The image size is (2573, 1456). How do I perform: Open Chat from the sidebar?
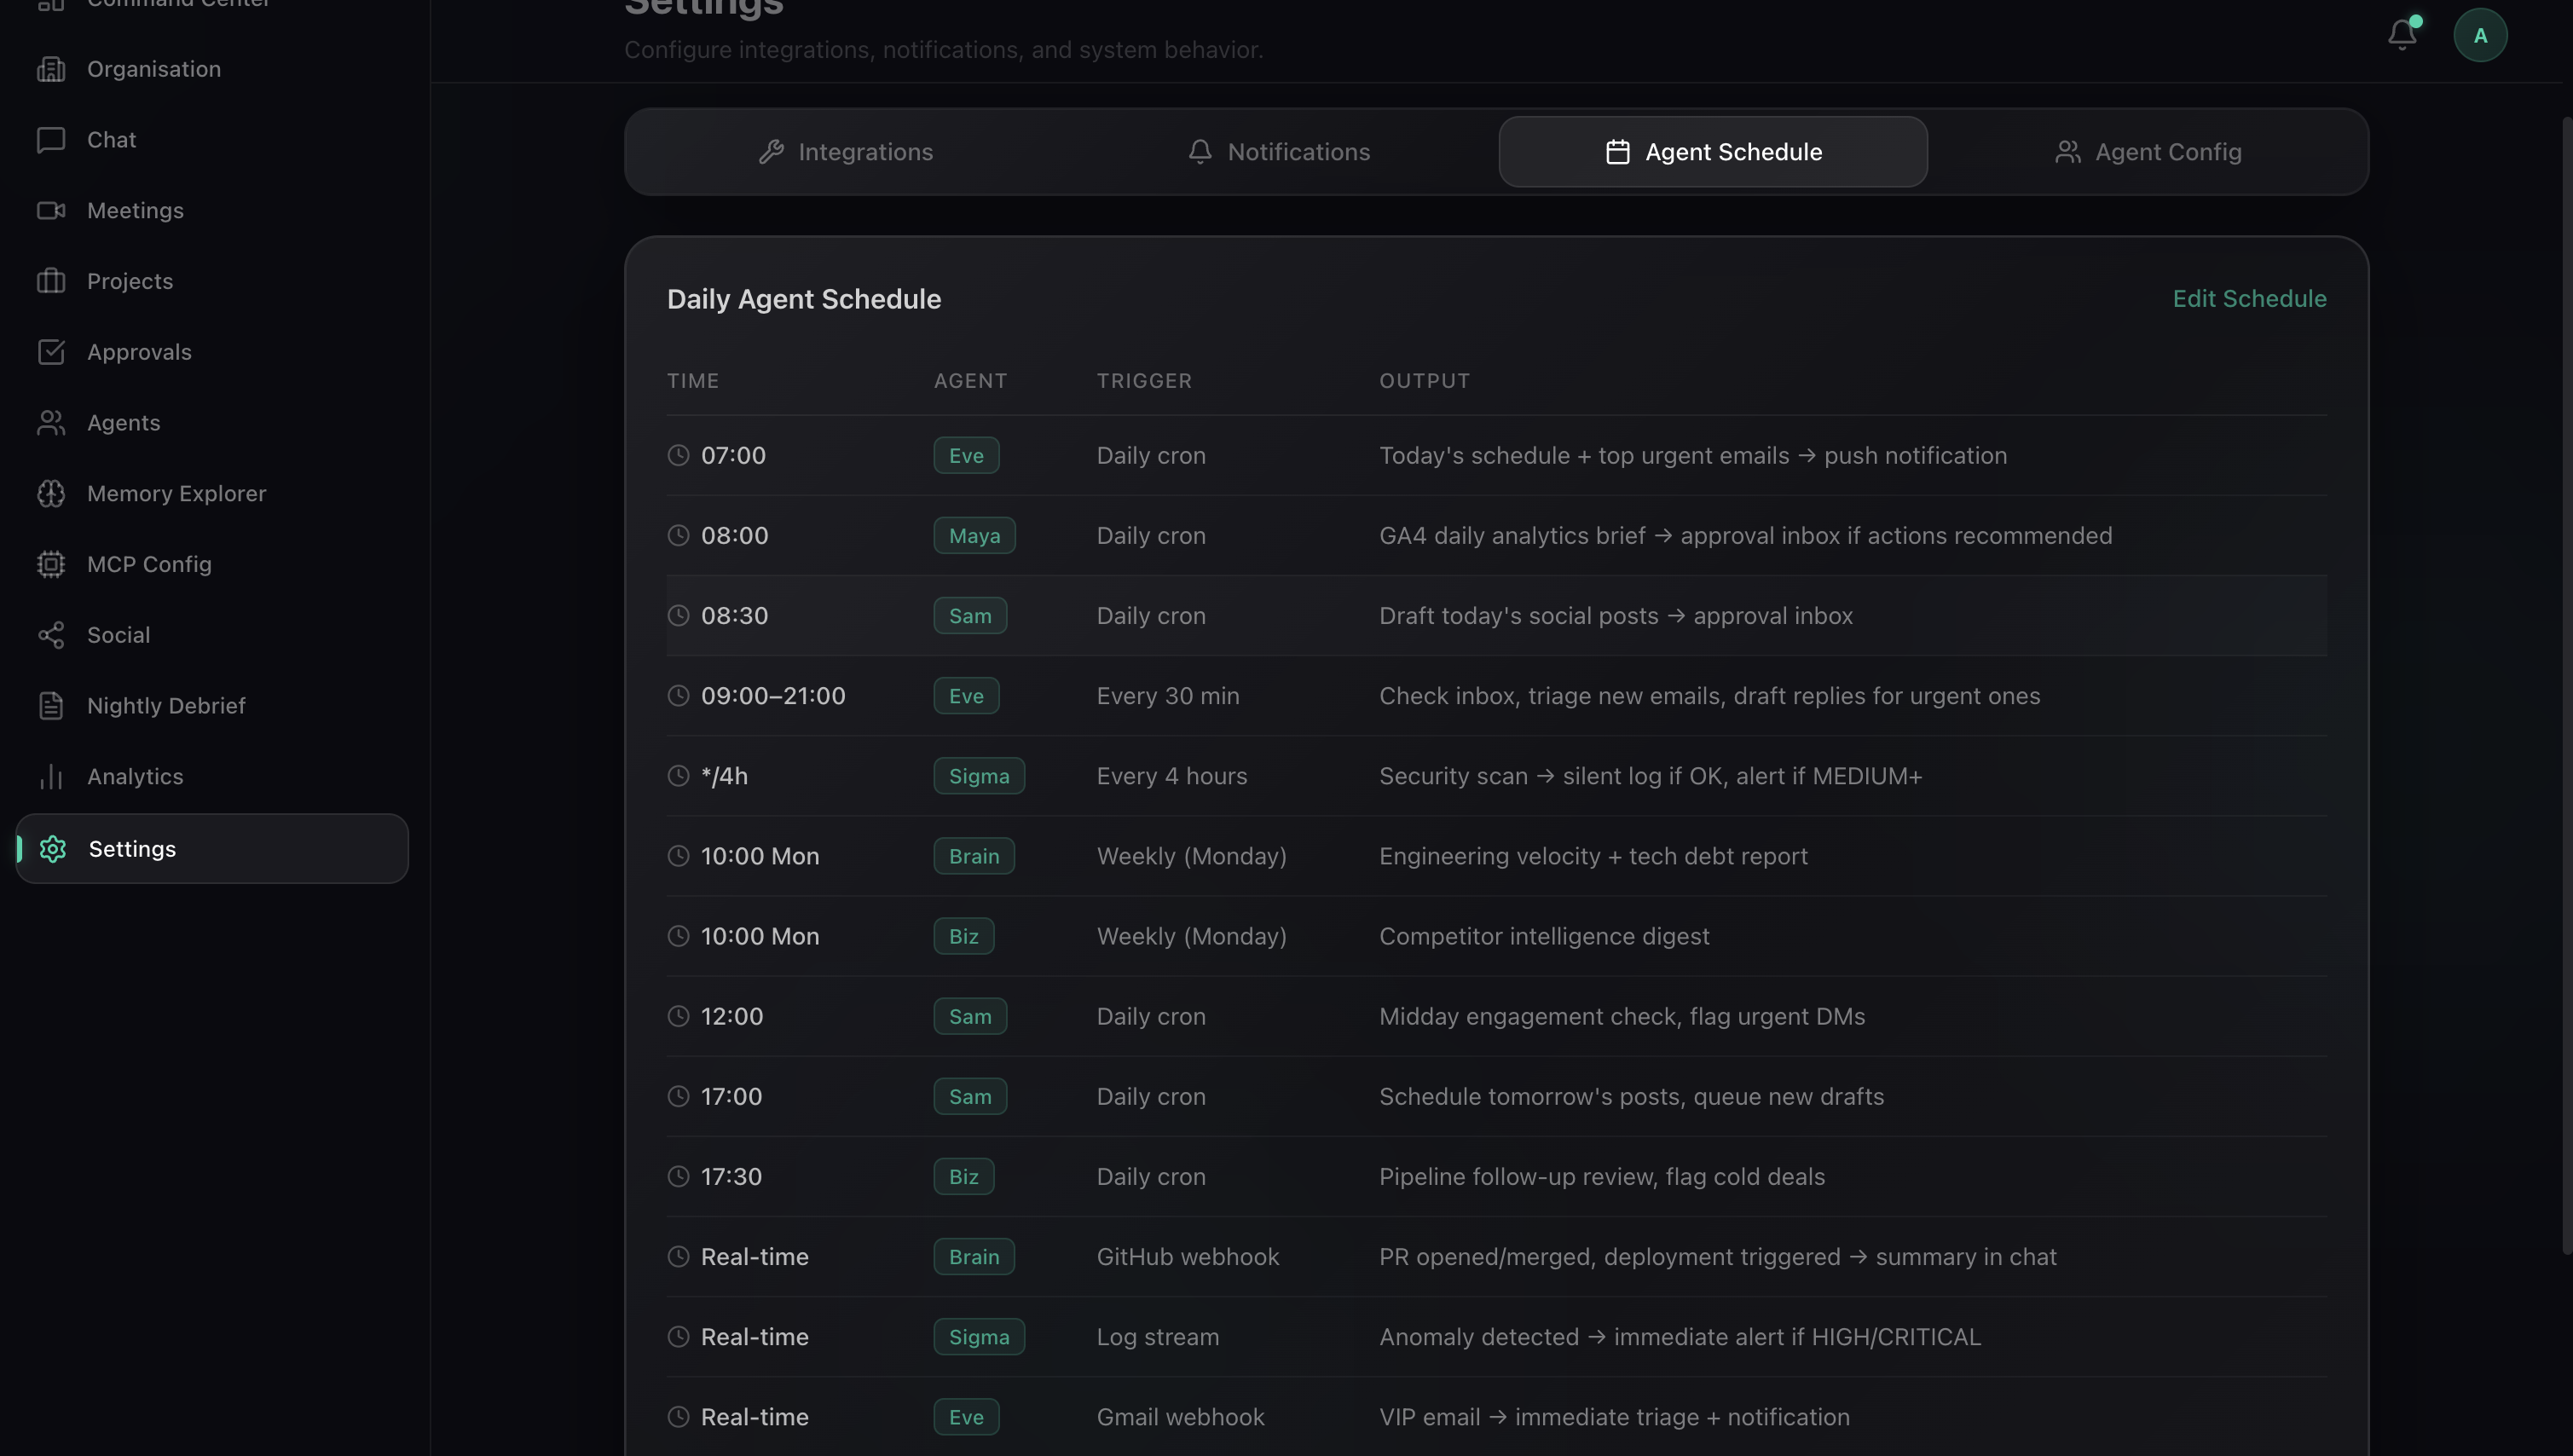coord(111,140)
